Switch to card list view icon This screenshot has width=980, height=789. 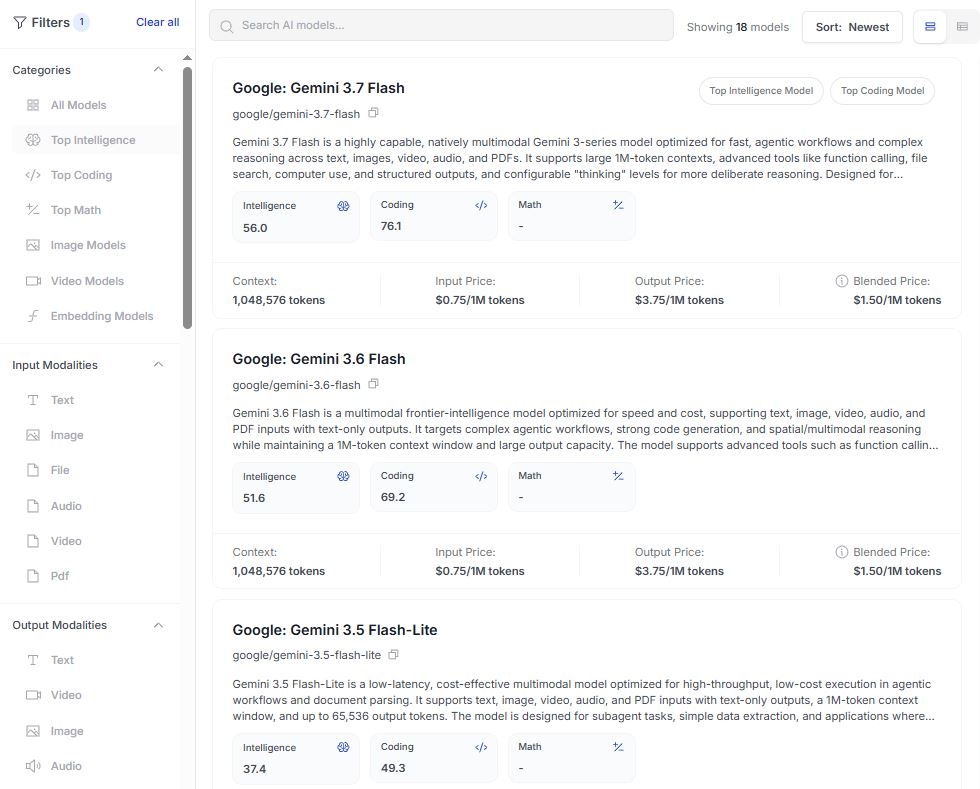[930, 26]
